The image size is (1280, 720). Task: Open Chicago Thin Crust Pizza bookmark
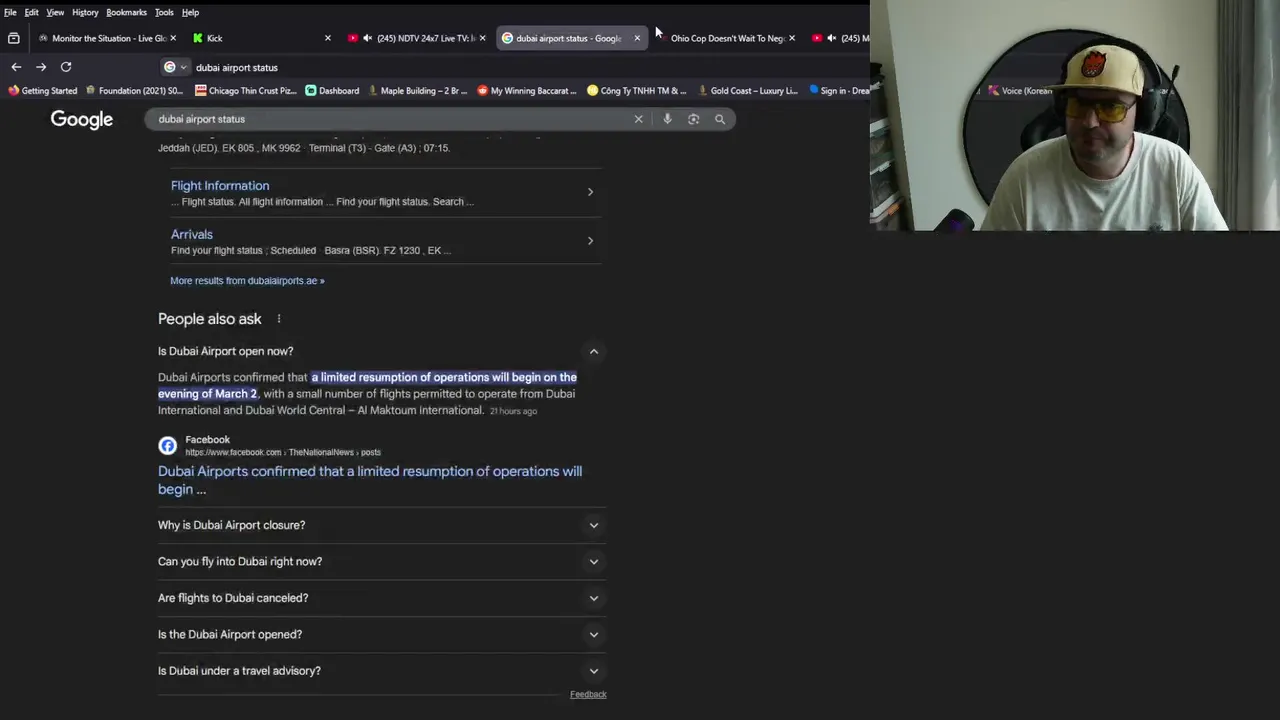pos(245,91)
